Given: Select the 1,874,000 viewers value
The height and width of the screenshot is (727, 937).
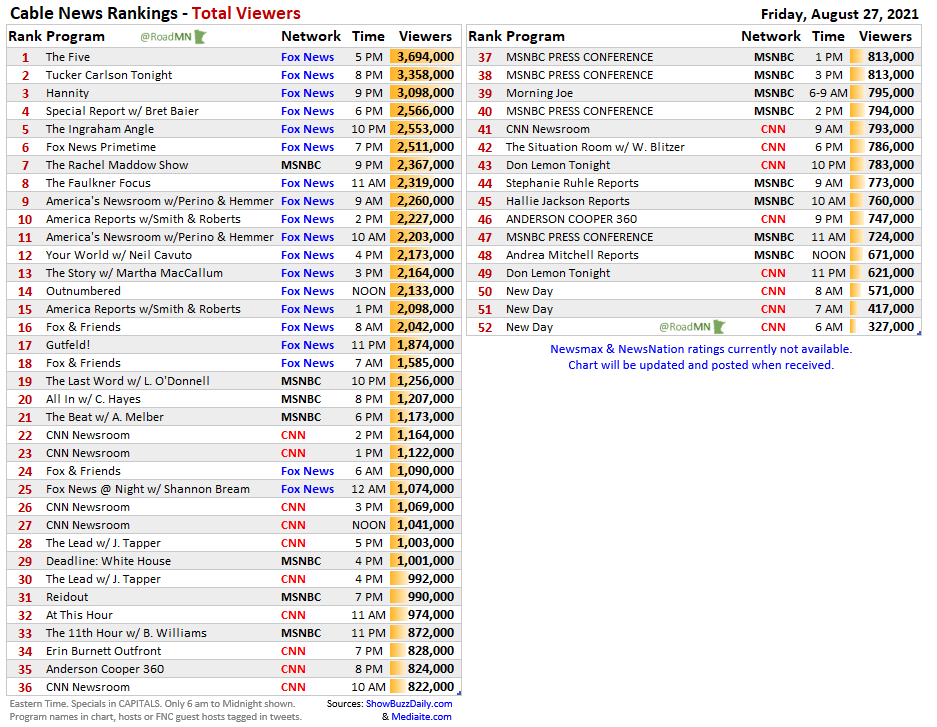Looking at the screenshot, I should (425, 345).
